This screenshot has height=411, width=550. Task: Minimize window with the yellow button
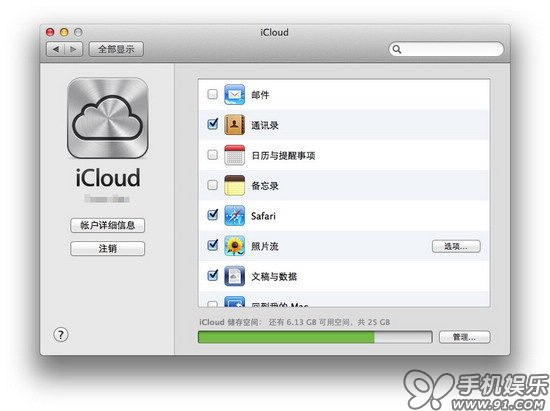click(64, 32)
